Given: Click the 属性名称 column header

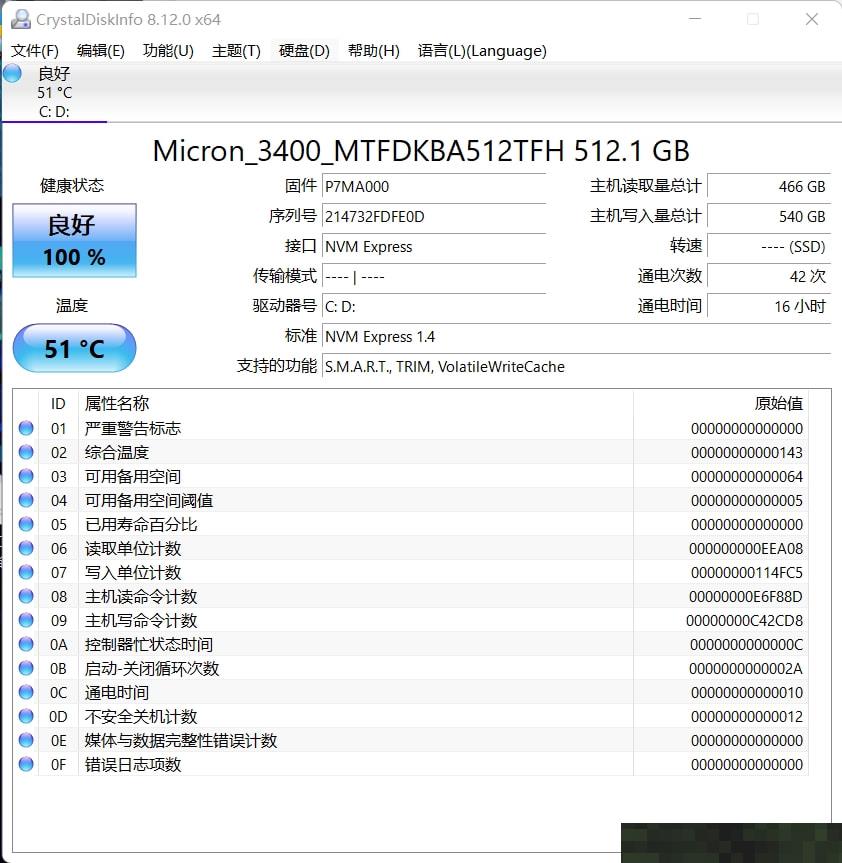Looking at the screenshot, I should [x=356, y=403].
